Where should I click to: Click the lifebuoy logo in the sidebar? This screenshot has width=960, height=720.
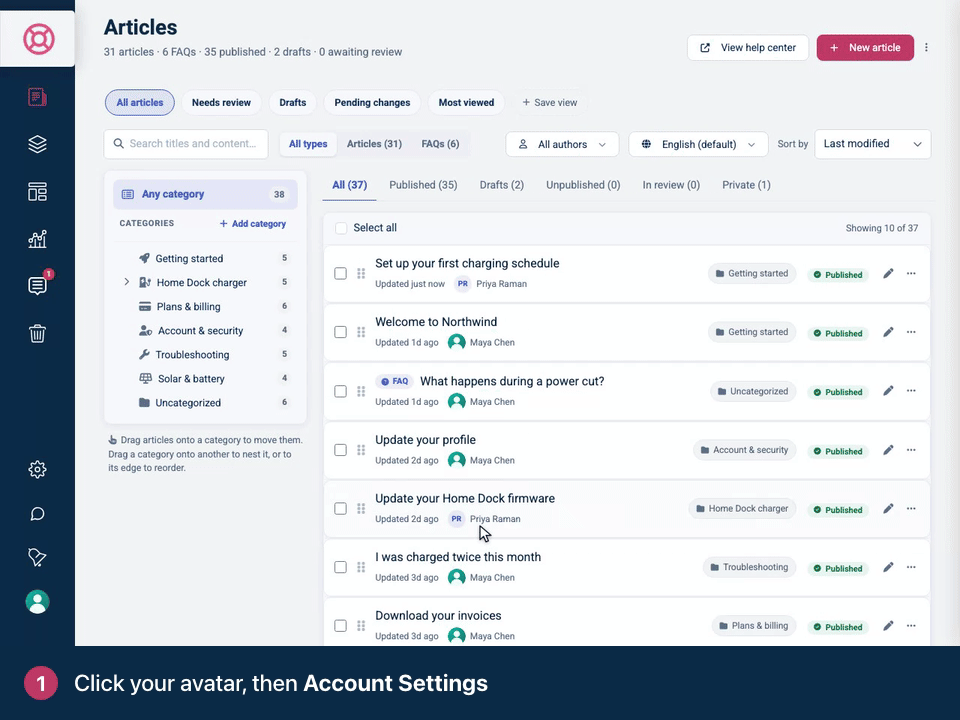click(39, 39)
